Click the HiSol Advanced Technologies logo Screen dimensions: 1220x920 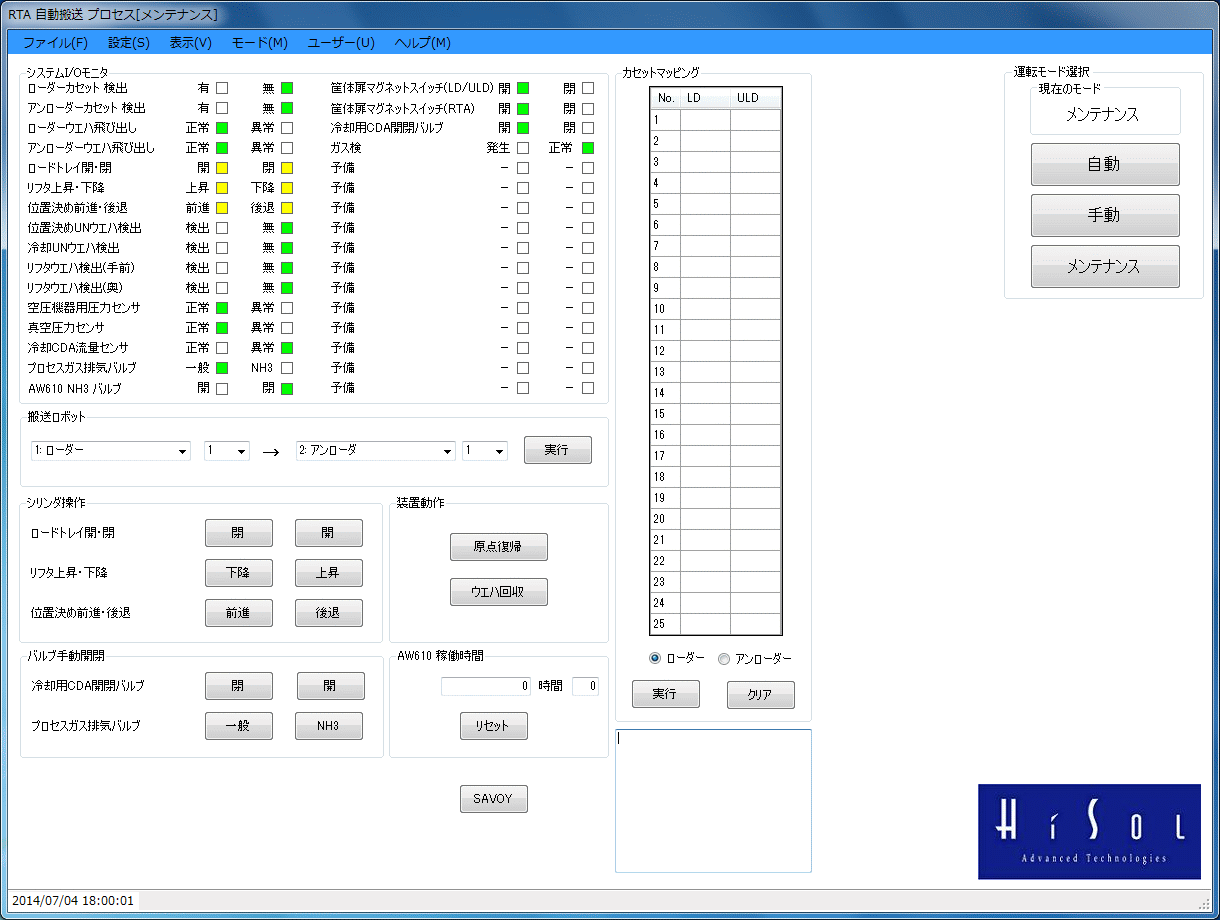[x=1089, y=831]
